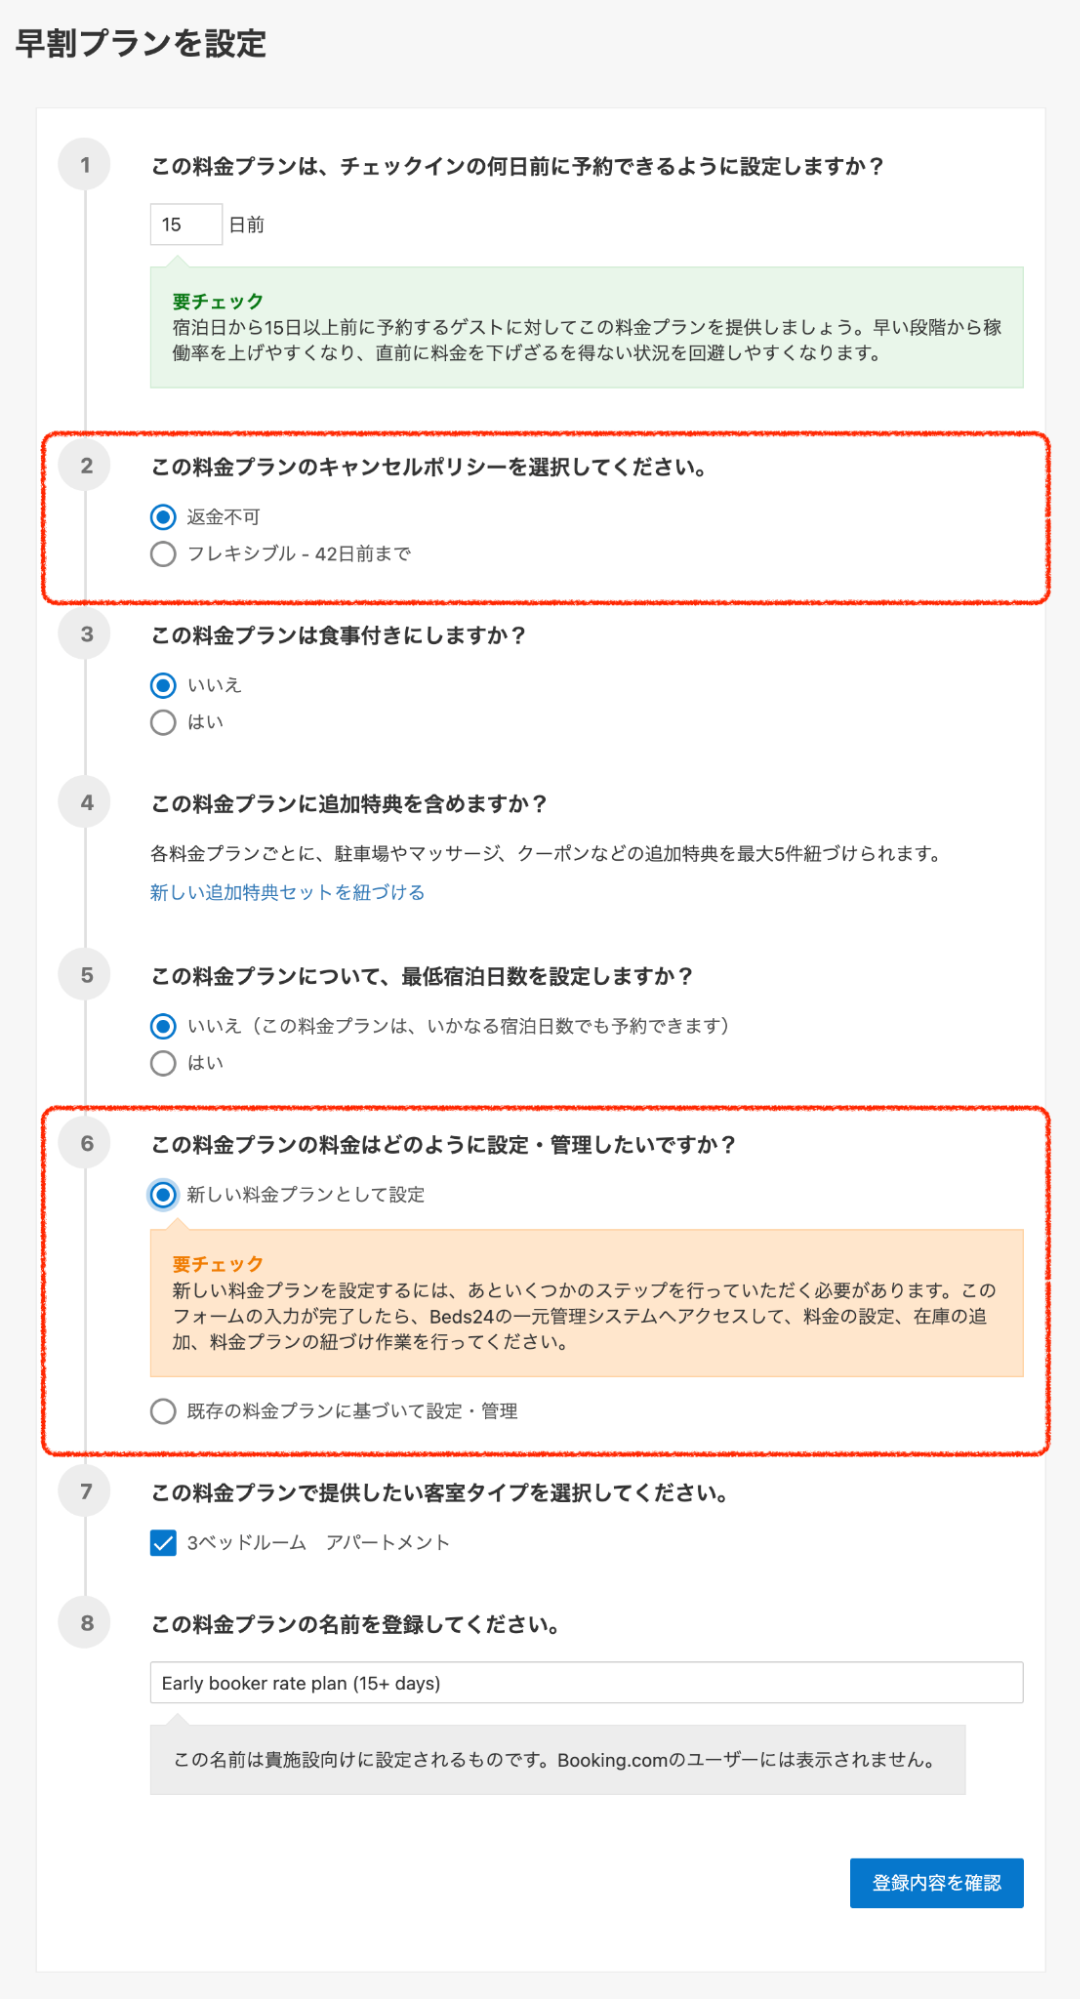Select いいえ for the meals-included question
The width and height of the screenshot is (1080, 1999).
pos(163,685)
